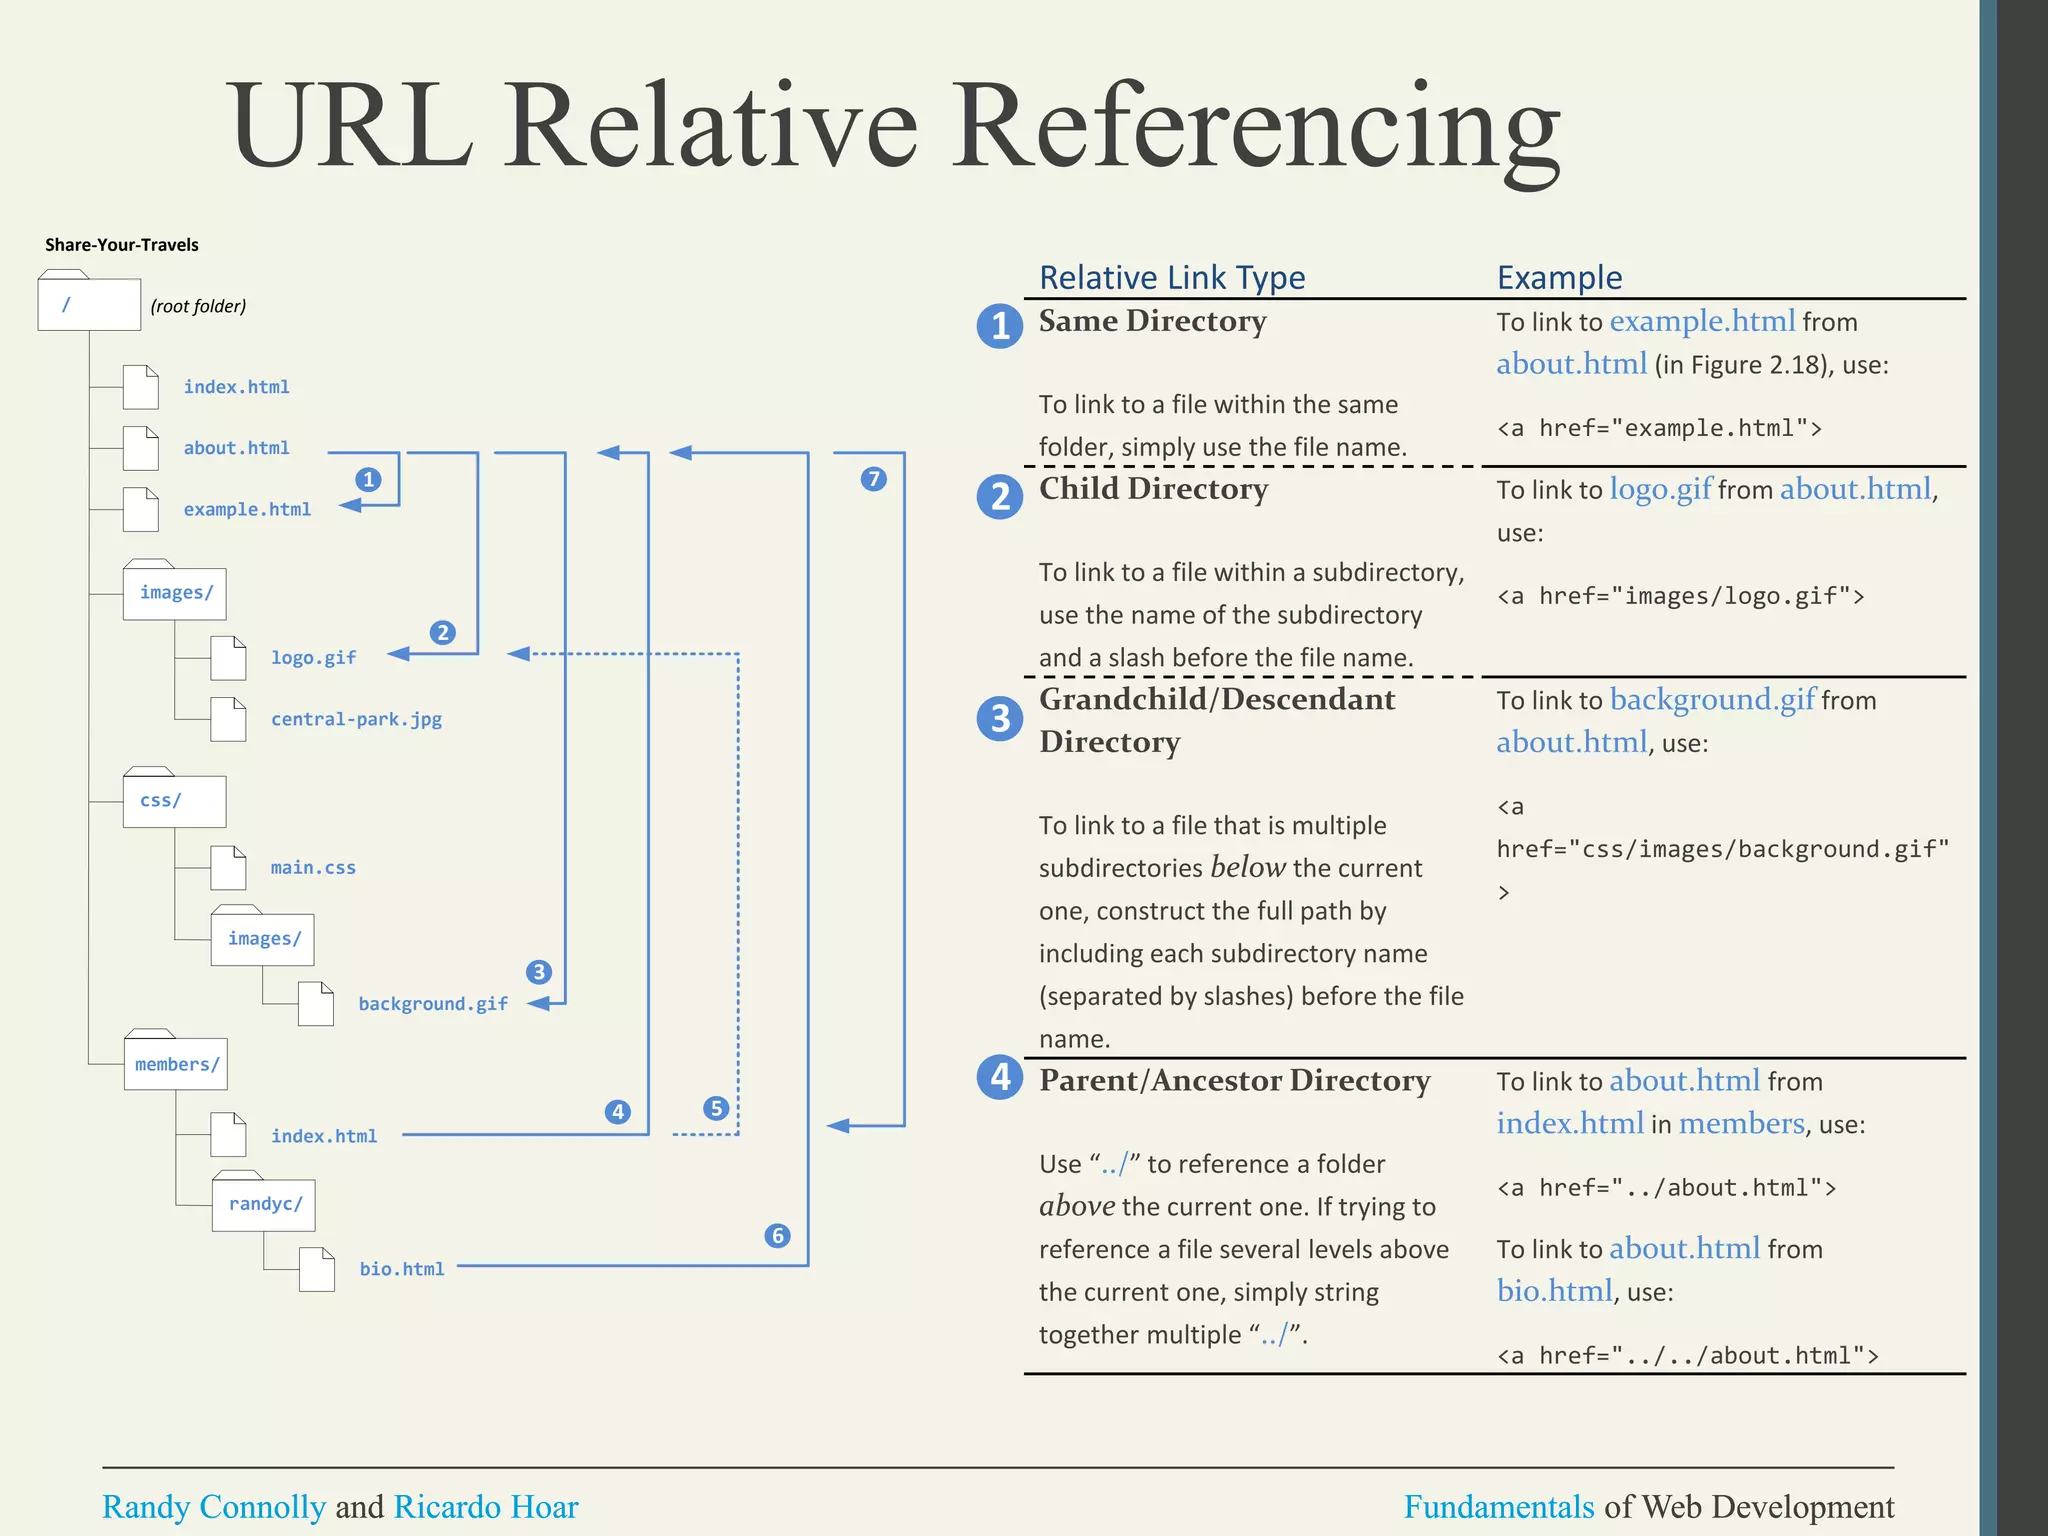
Task: Click large circle 4 beside Parent Directory
Action: coord(999,1078)
